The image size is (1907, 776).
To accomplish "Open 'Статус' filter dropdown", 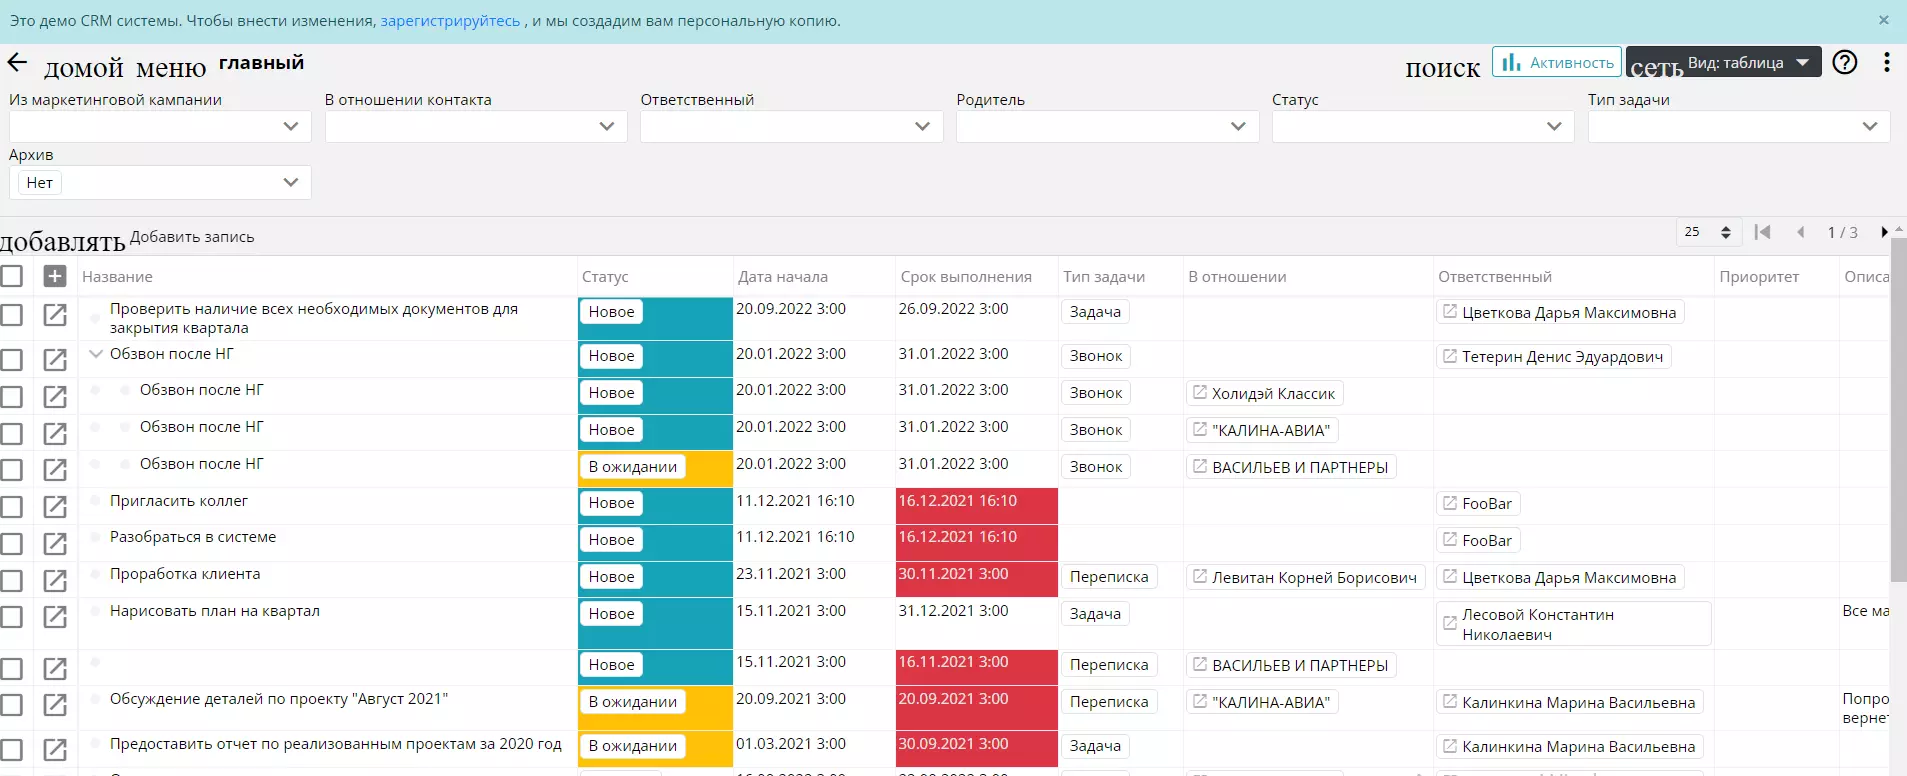I will point(1423,126).
